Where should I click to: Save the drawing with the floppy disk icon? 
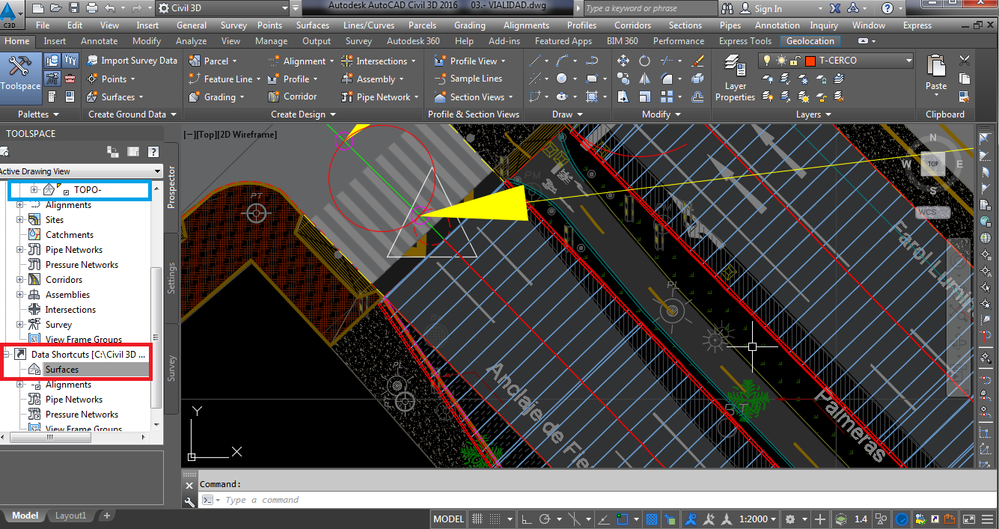(x=74, y=8)
